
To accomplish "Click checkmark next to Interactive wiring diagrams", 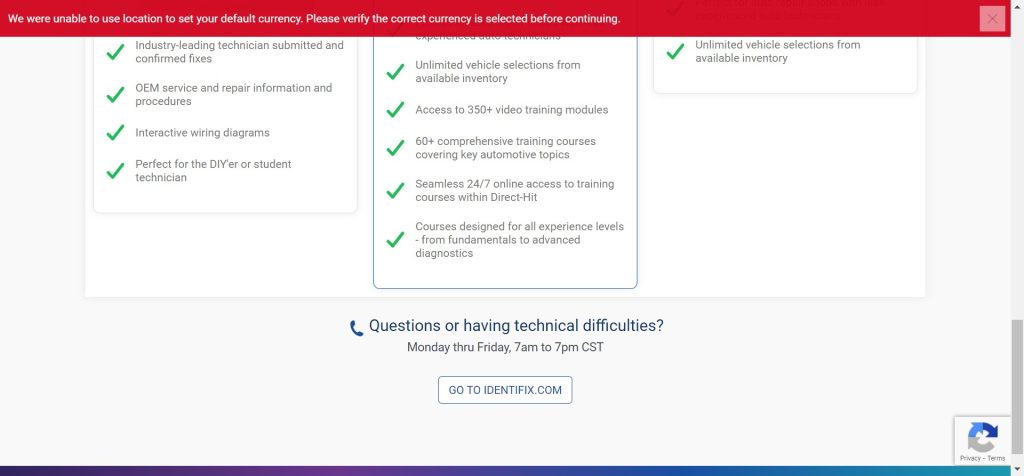I will pyautogui.click(x=115, y=133).
